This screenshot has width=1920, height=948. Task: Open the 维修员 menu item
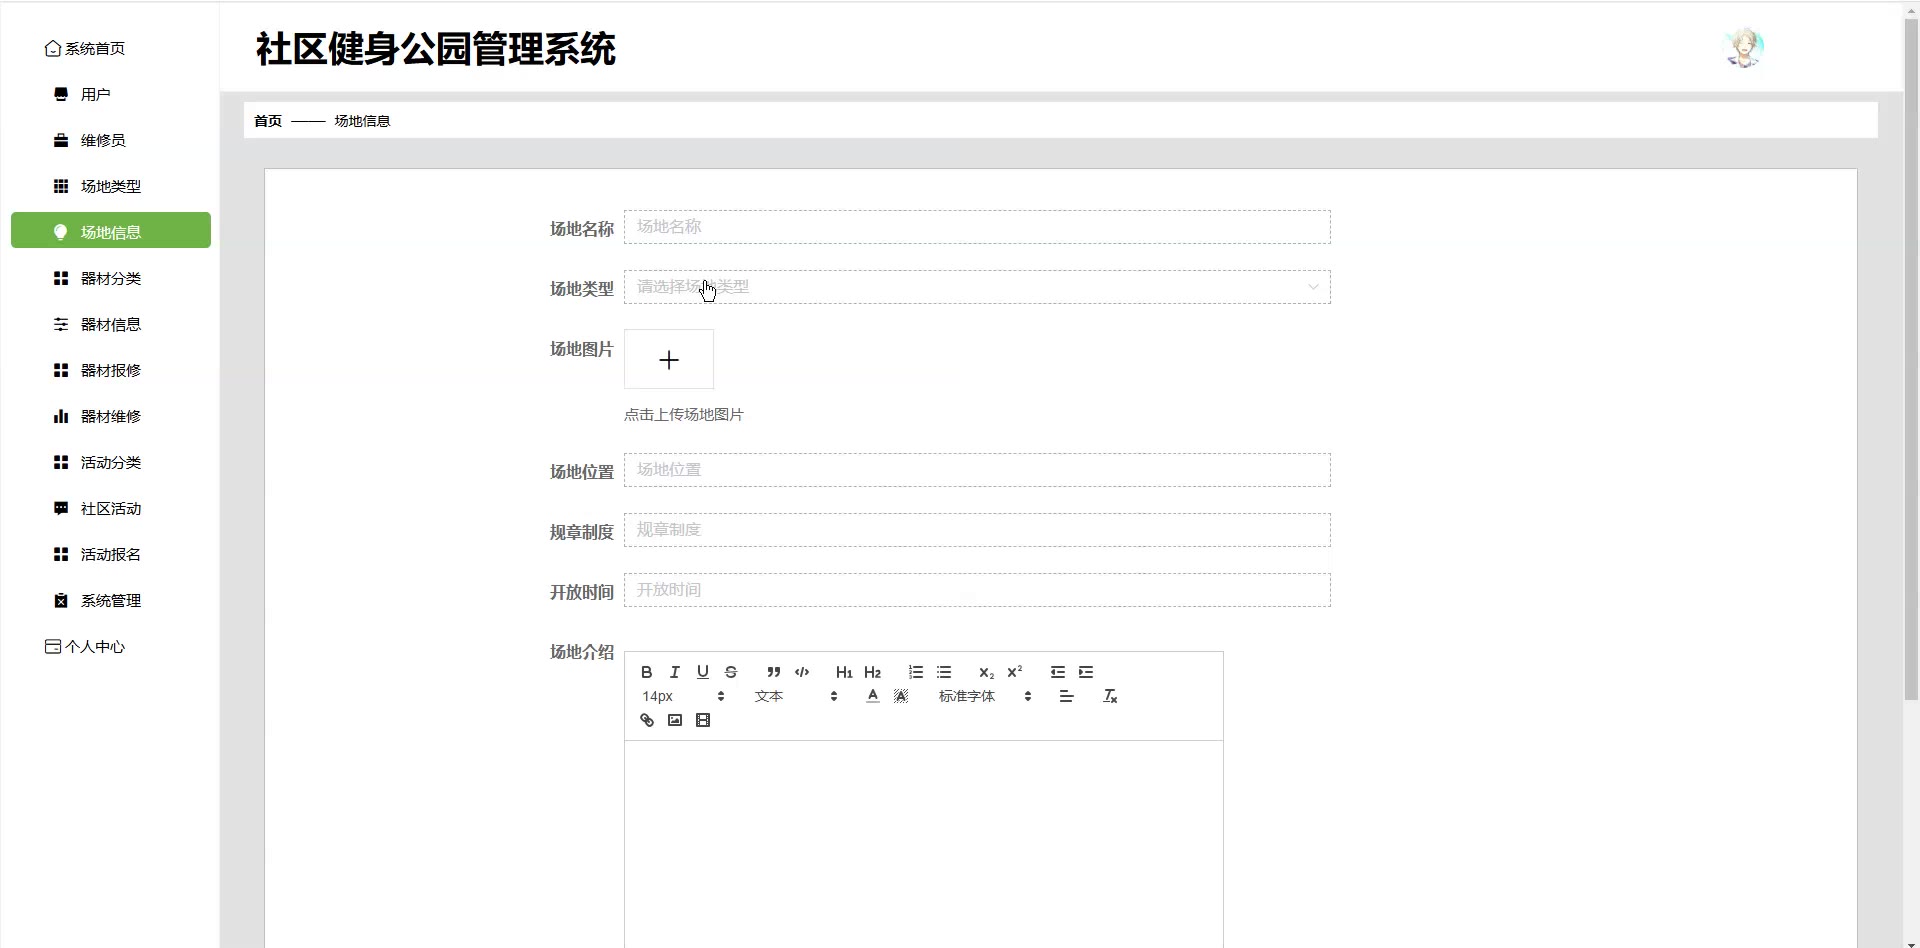[x=111, y=140]
